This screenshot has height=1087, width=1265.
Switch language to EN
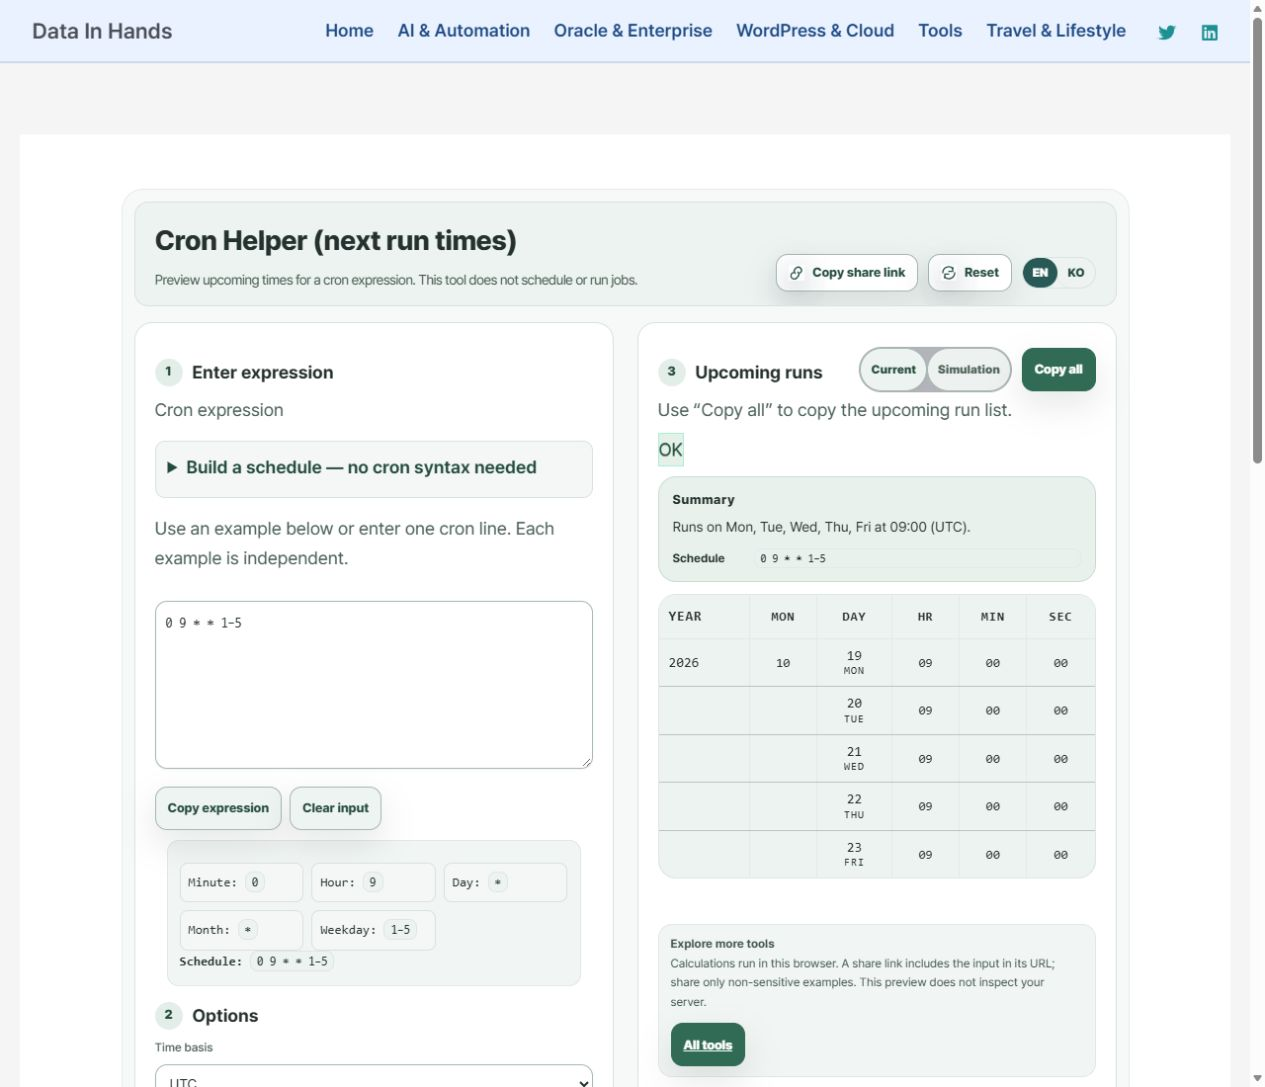[1040, 273]
